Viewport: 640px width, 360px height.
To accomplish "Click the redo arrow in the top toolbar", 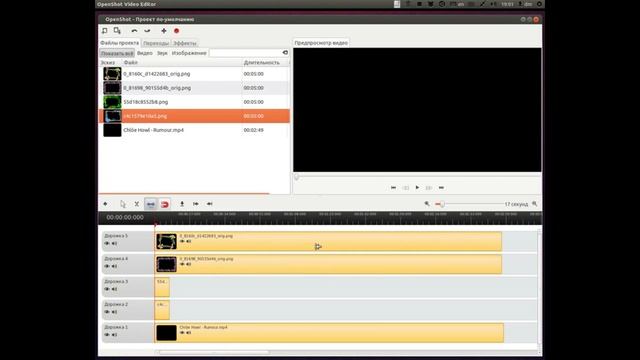I will 147,31.
